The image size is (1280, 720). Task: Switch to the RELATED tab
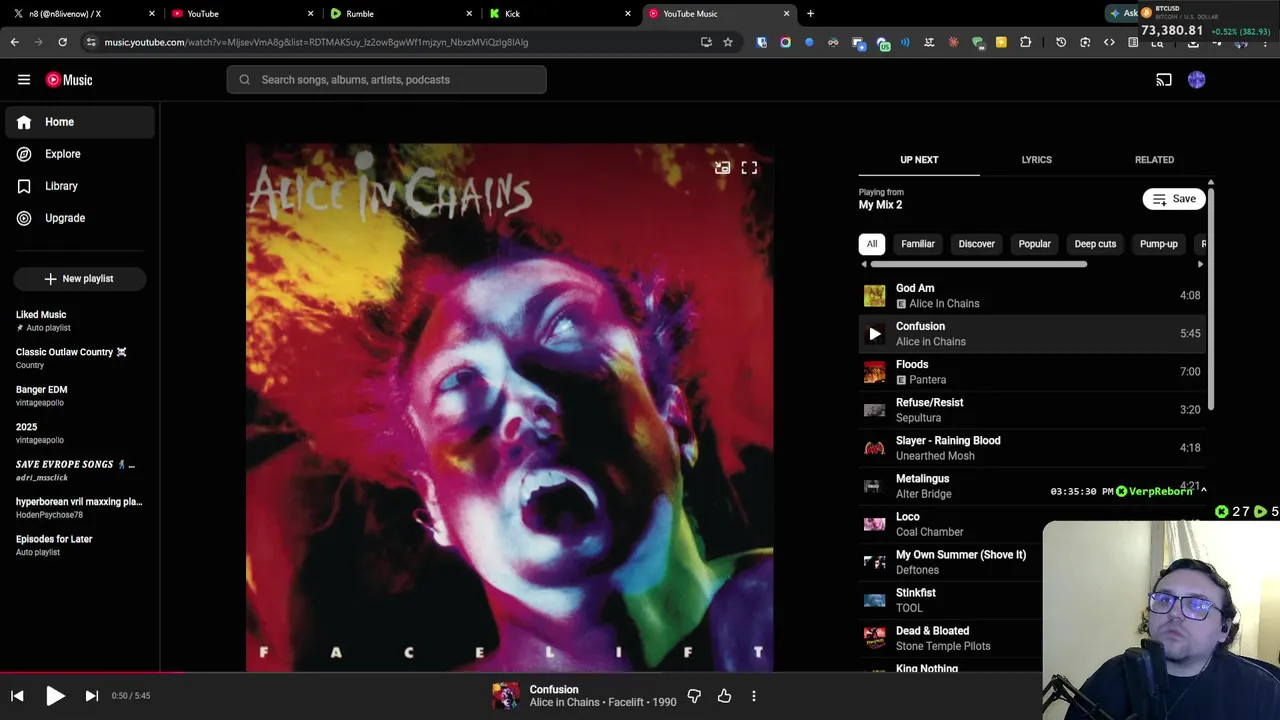(1154, 160)
